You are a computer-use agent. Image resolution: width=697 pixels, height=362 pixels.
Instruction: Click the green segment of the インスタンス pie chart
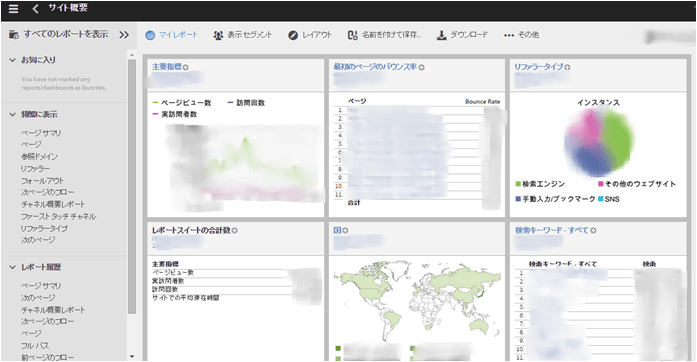tap(619, 140)
